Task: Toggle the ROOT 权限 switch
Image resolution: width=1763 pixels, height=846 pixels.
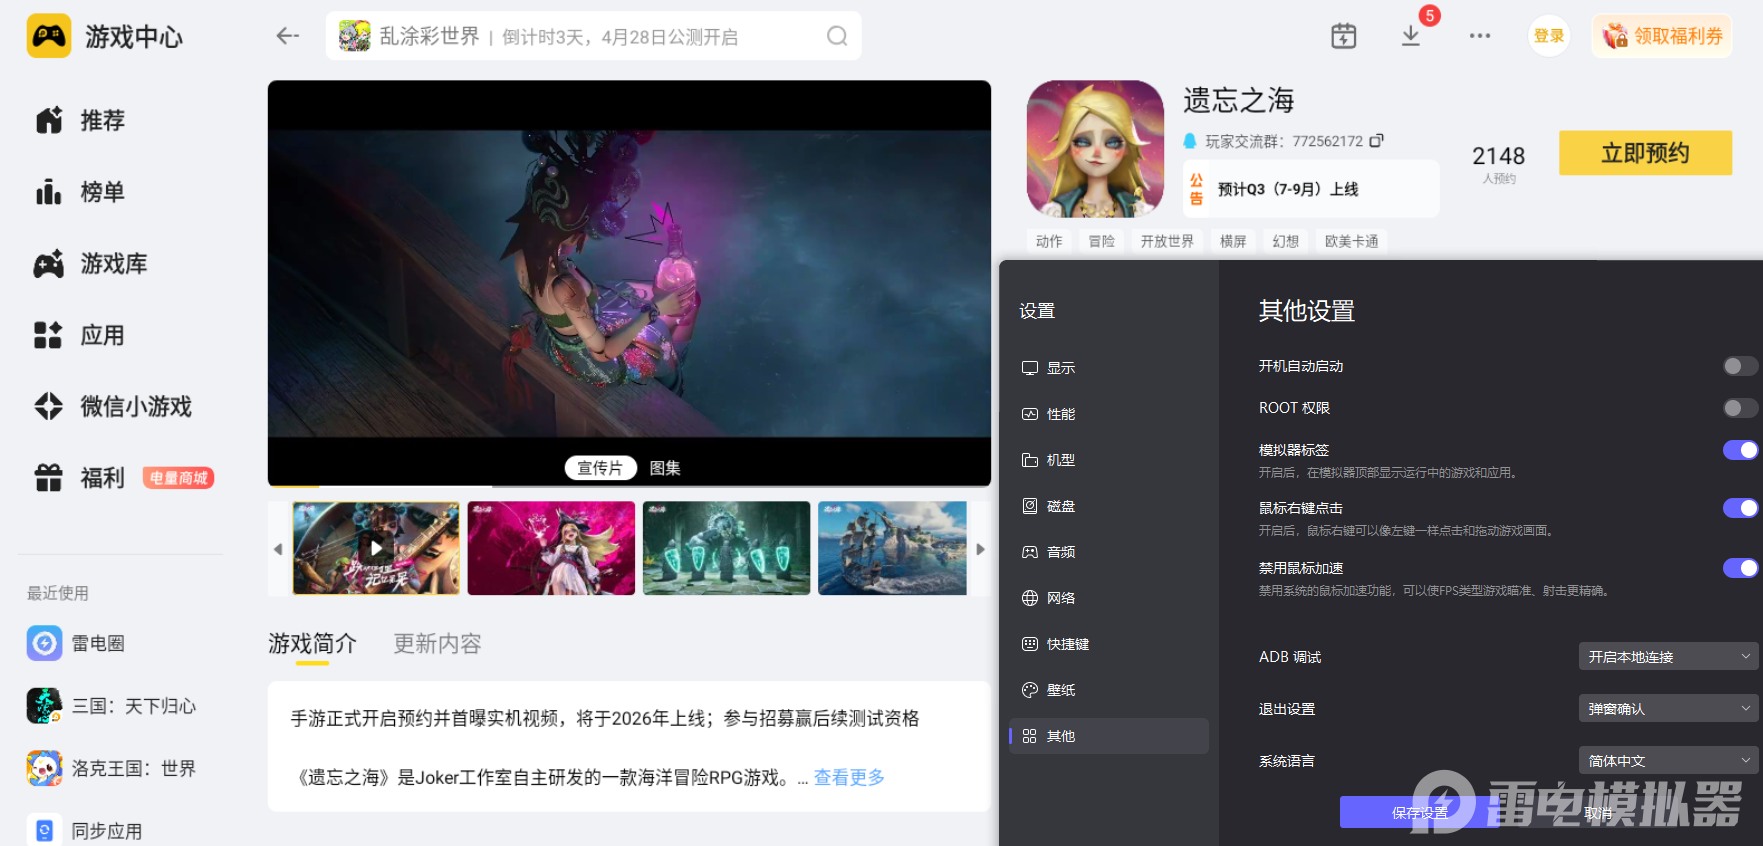Action: click(1740, 408)
